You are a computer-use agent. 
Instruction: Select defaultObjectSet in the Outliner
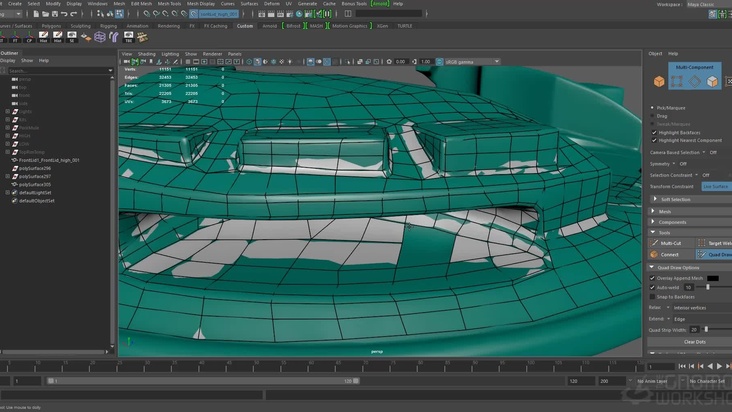coord(37,201)
